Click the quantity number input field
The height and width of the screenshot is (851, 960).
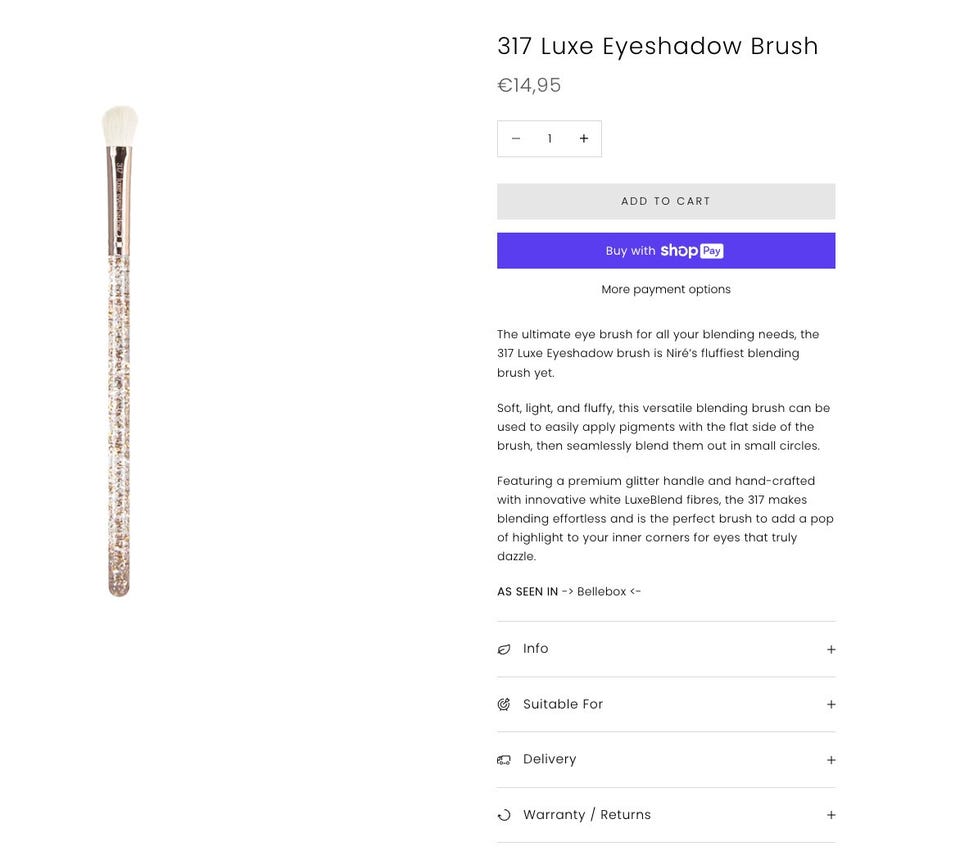click(549, 139)
